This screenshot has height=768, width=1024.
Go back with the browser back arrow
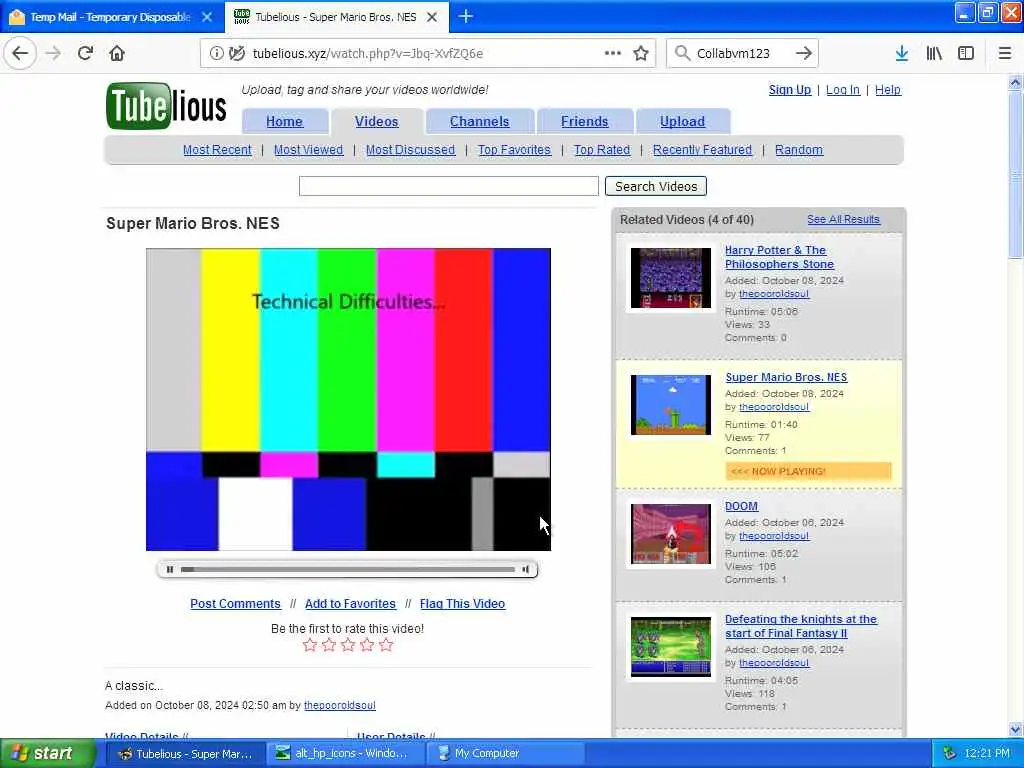(20, 53)
